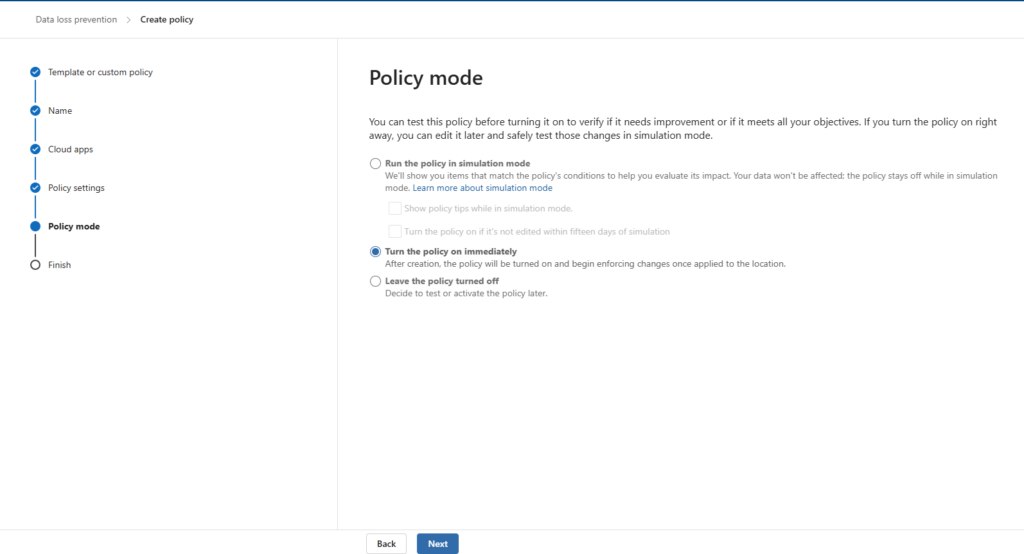The height and width of the screenshot is (554, 1024).
Task: Click the Create policy breadcrumb text
Action: (167, 20)
